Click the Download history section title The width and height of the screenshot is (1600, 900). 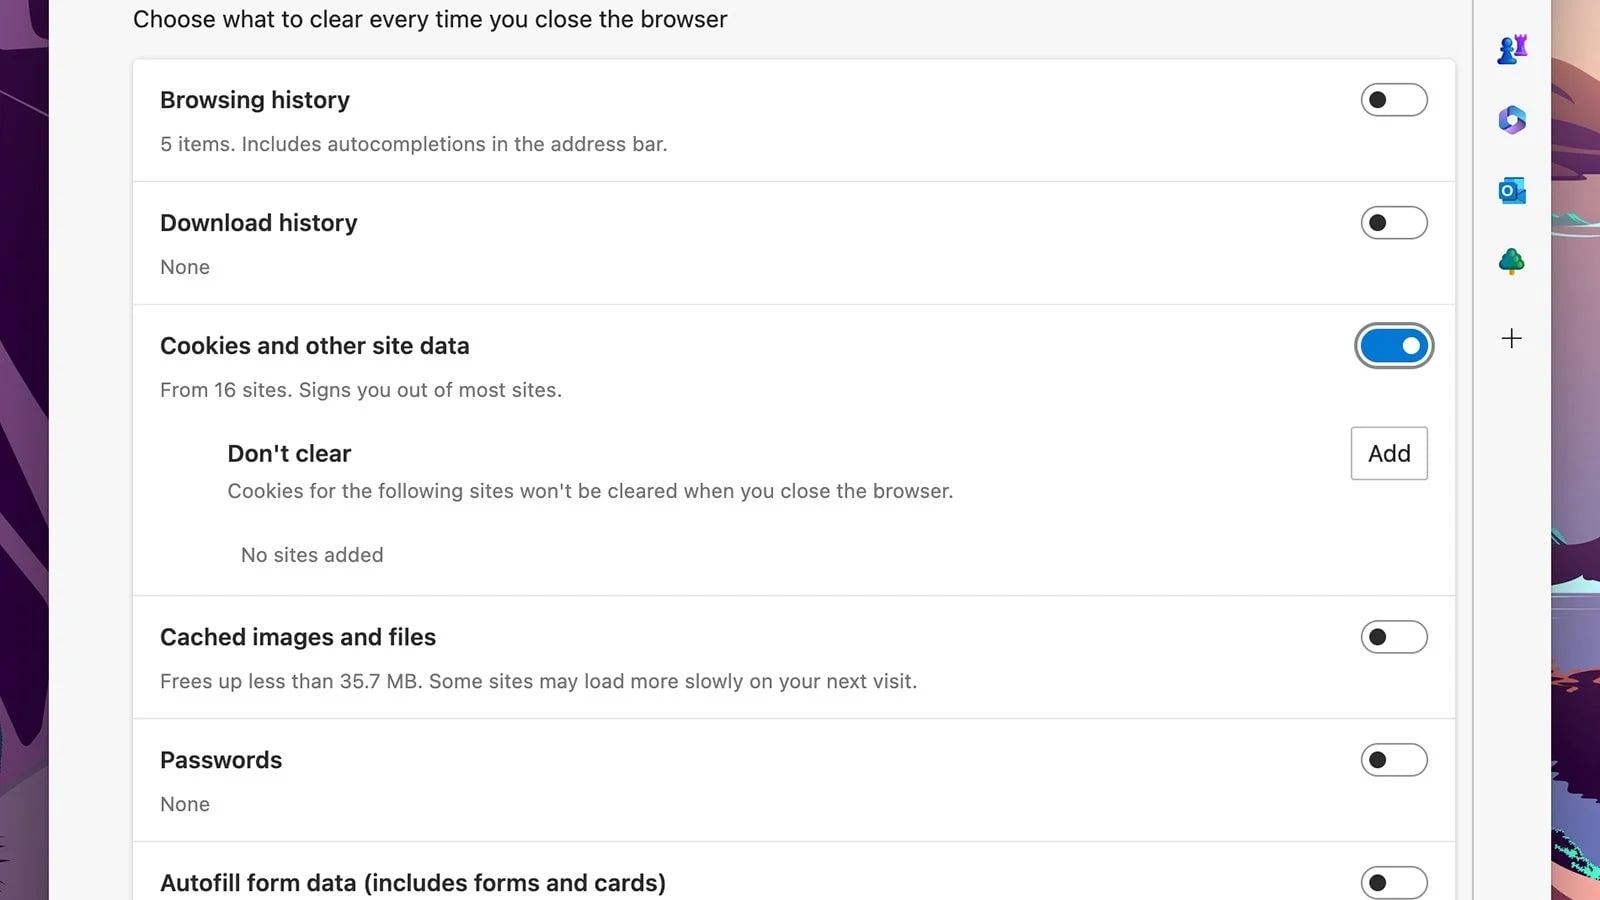258,222
